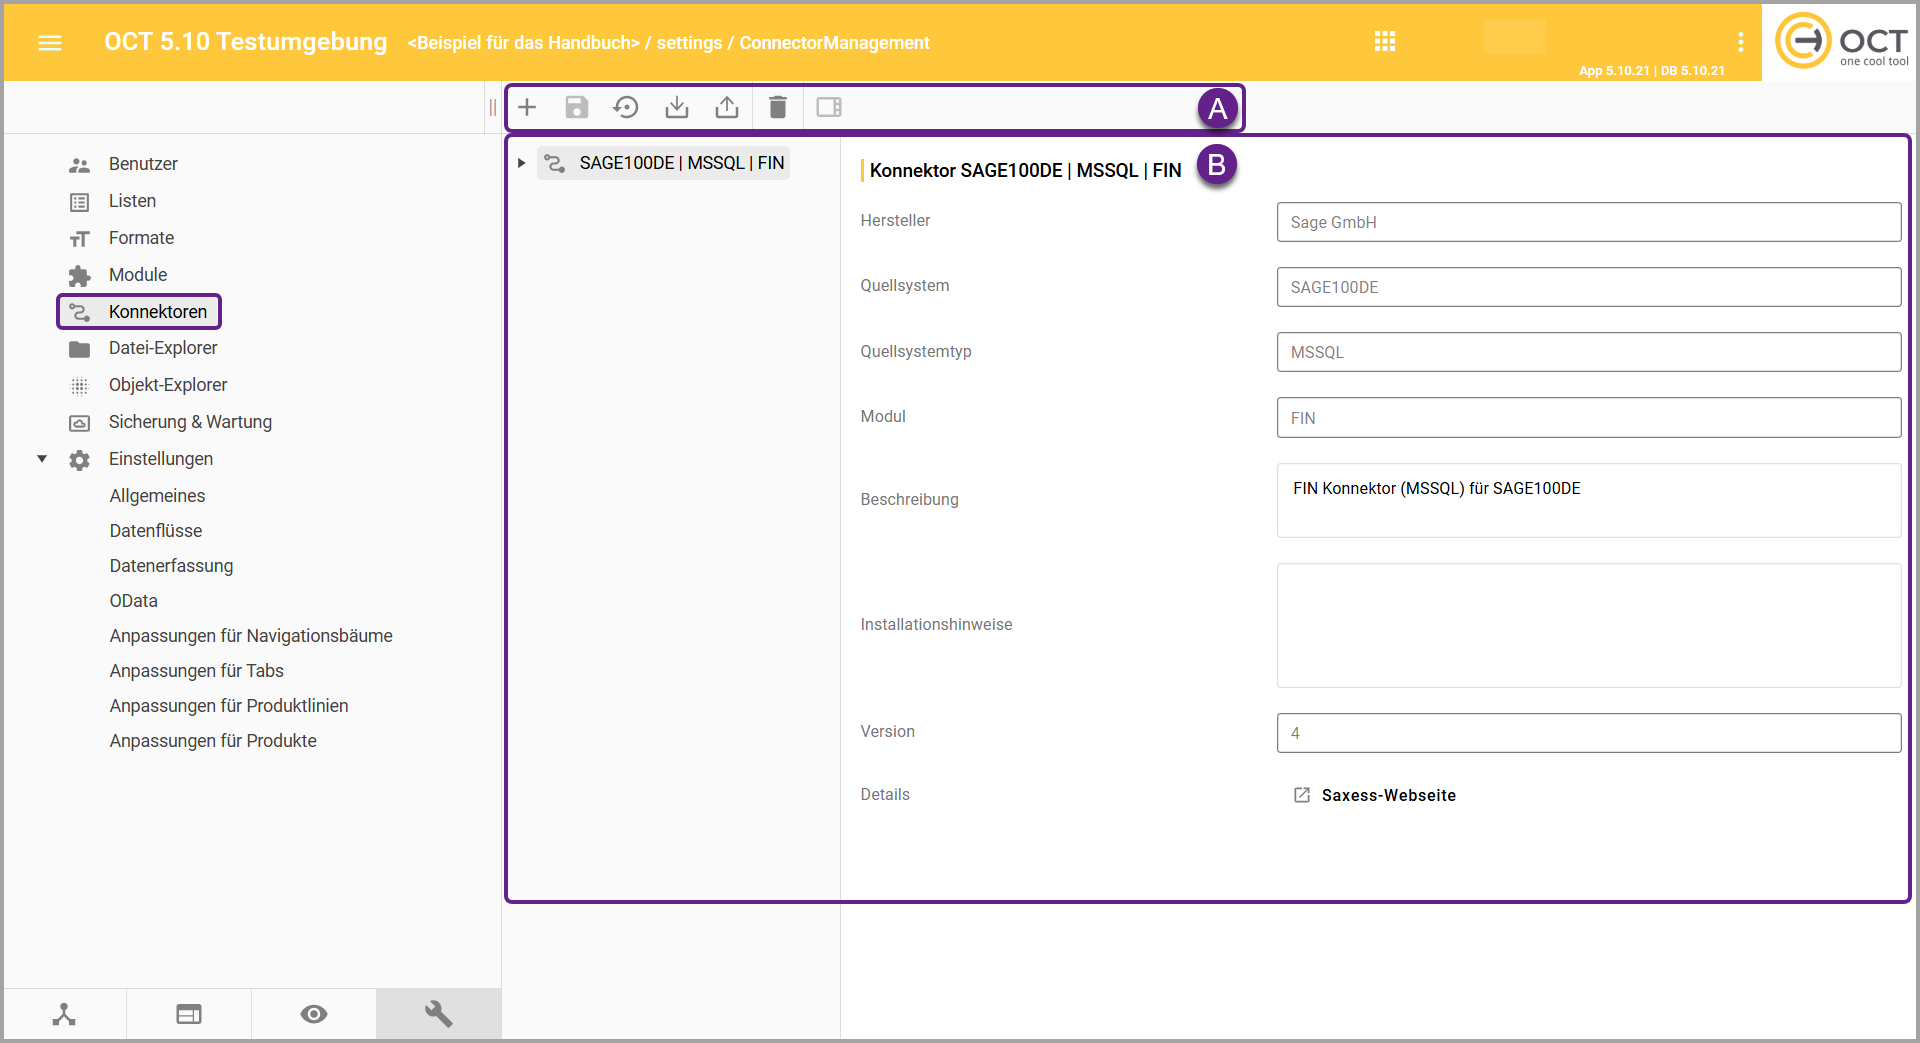Collapse the Einstellungen section arrow

pos(42,459)
